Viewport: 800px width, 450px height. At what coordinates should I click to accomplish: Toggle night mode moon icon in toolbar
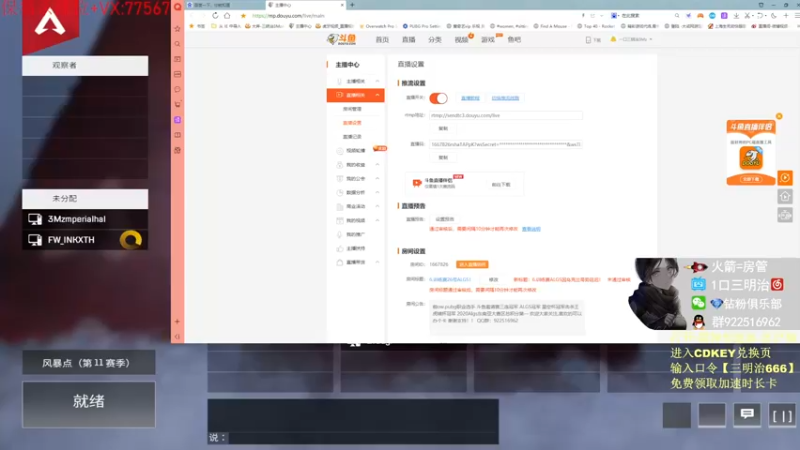(x=773, y=16)
